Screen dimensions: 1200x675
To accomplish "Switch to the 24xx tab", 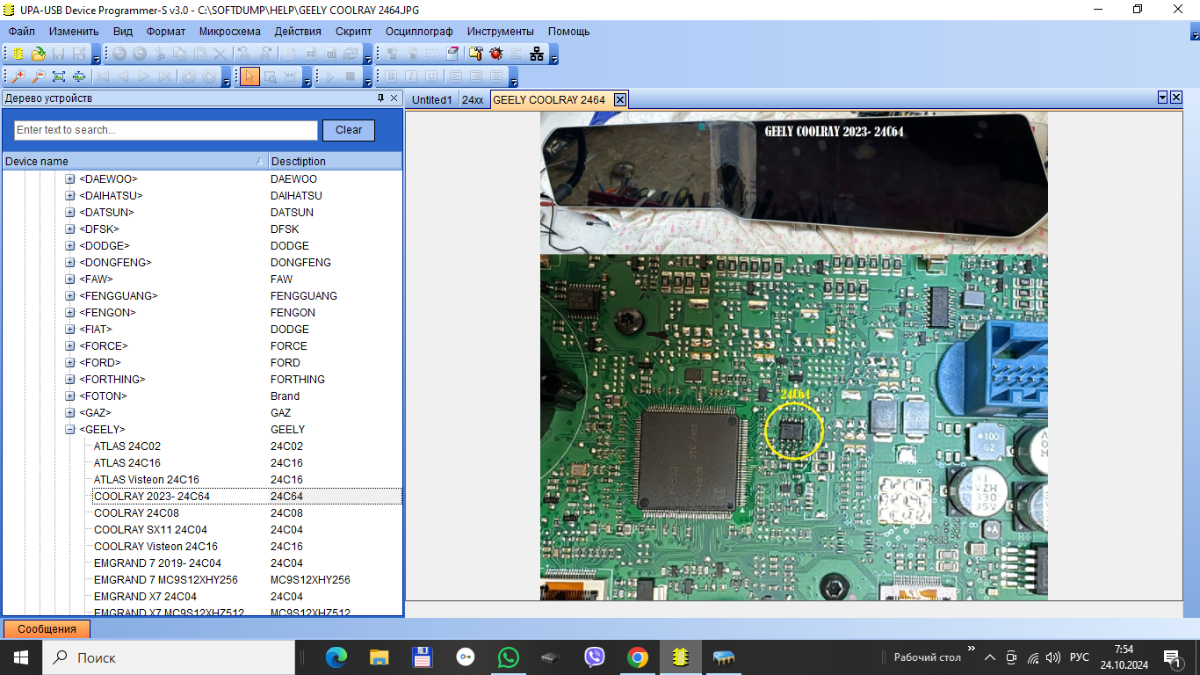I will click(x=472, y=100).
